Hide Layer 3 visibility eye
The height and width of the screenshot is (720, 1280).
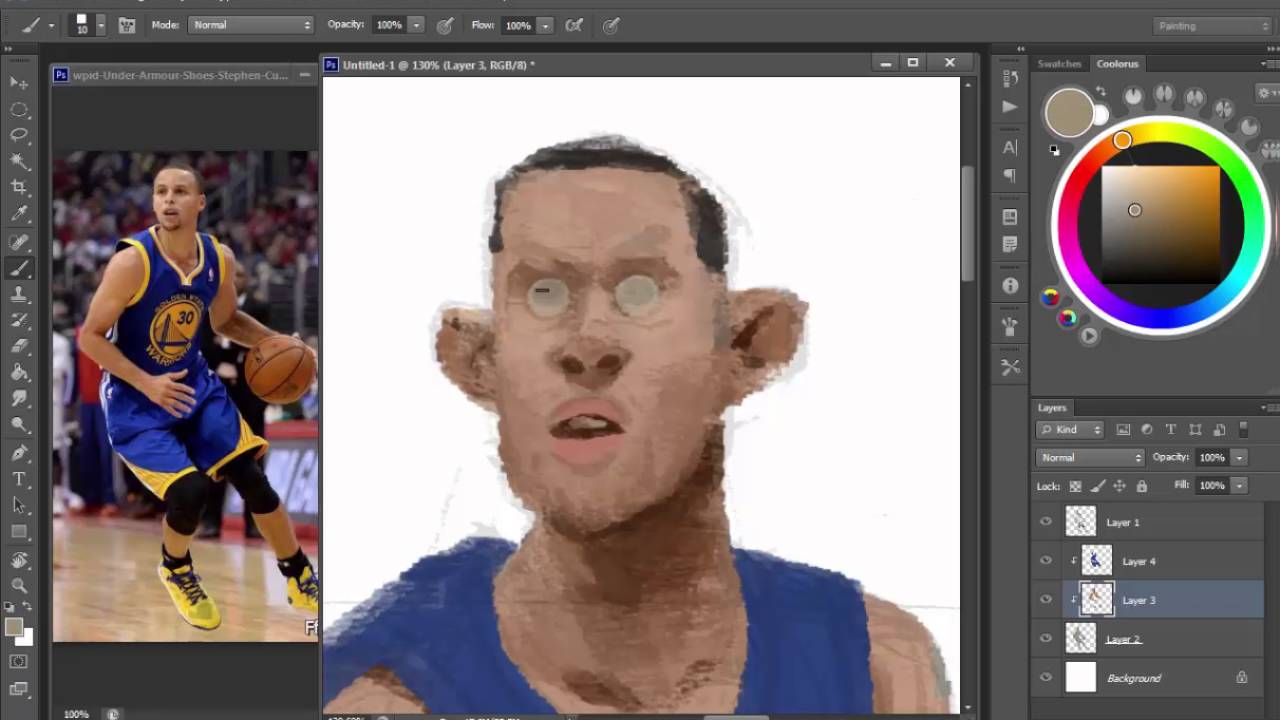[x=1046, y=600]
